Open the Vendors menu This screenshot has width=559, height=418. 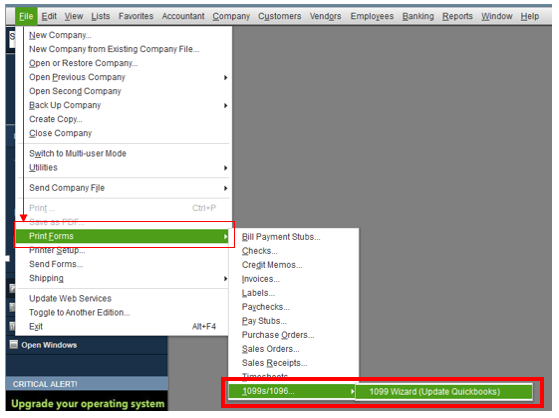pos(325,16)
